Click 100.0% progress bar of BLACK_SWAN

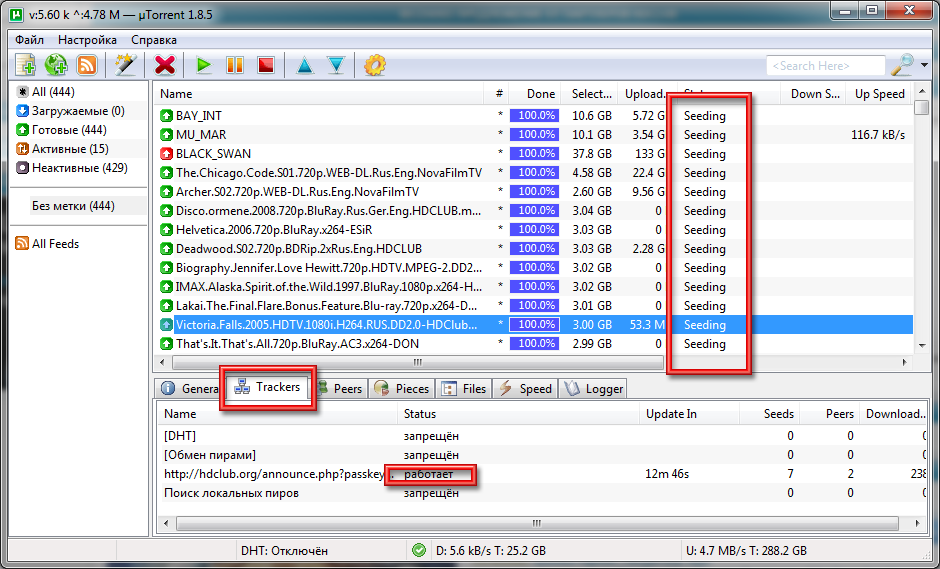[534, 153]
